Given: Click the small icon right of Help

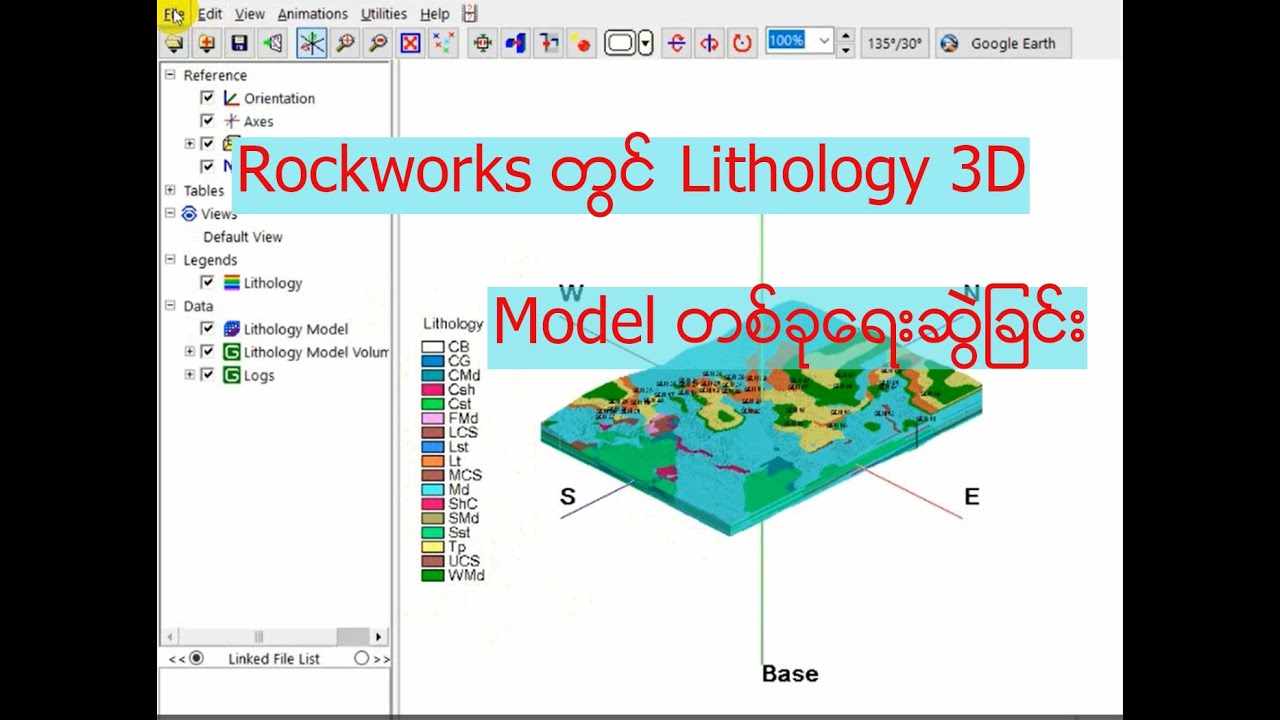Looking at the screenshot, I should click(470, 14).
